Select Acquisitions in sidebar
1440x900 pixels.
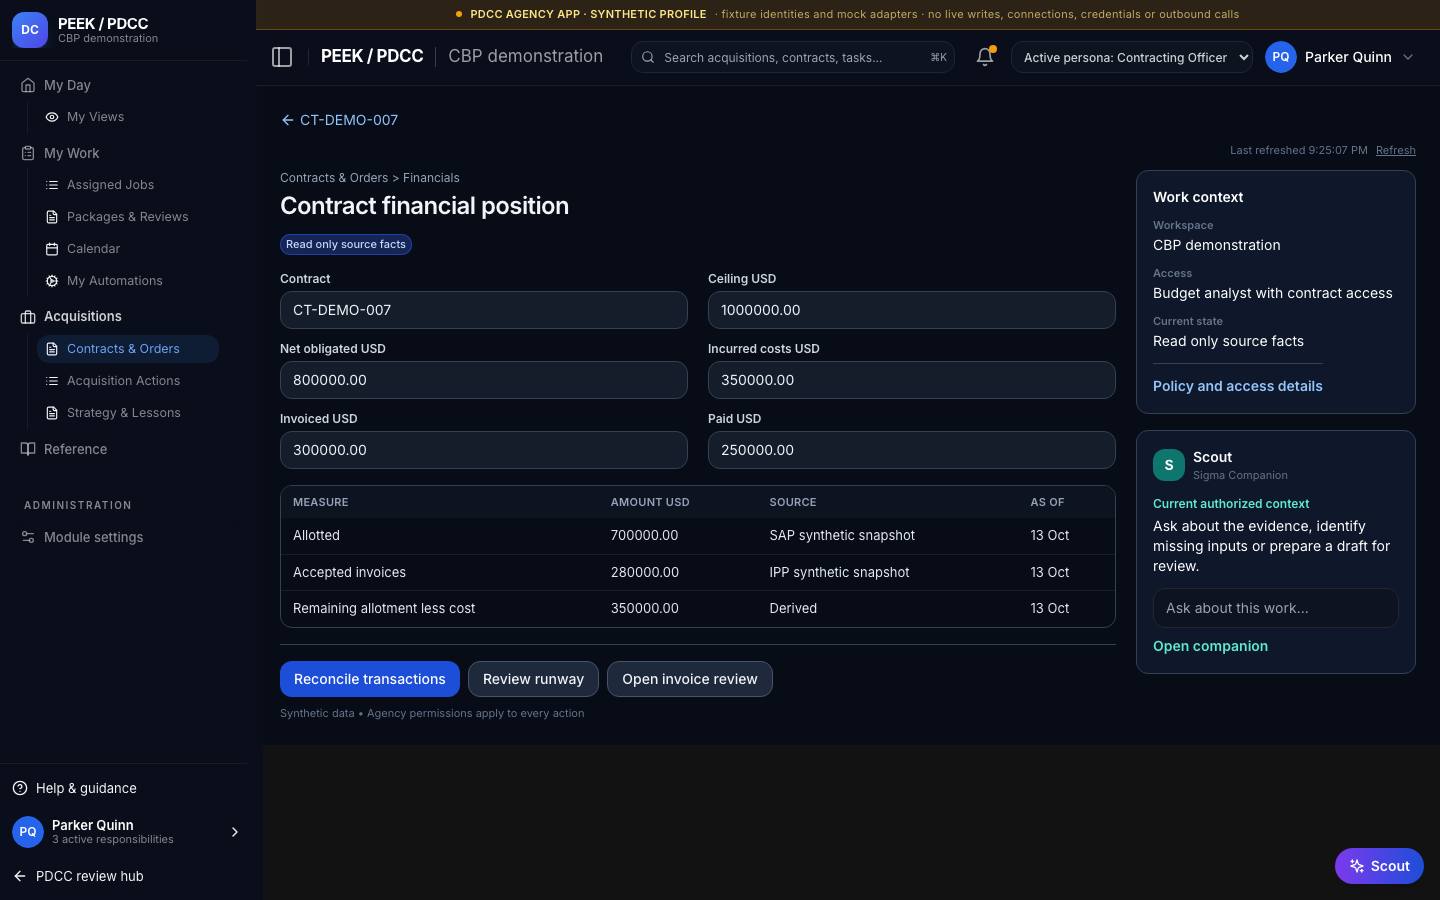(x=82, y=316)
